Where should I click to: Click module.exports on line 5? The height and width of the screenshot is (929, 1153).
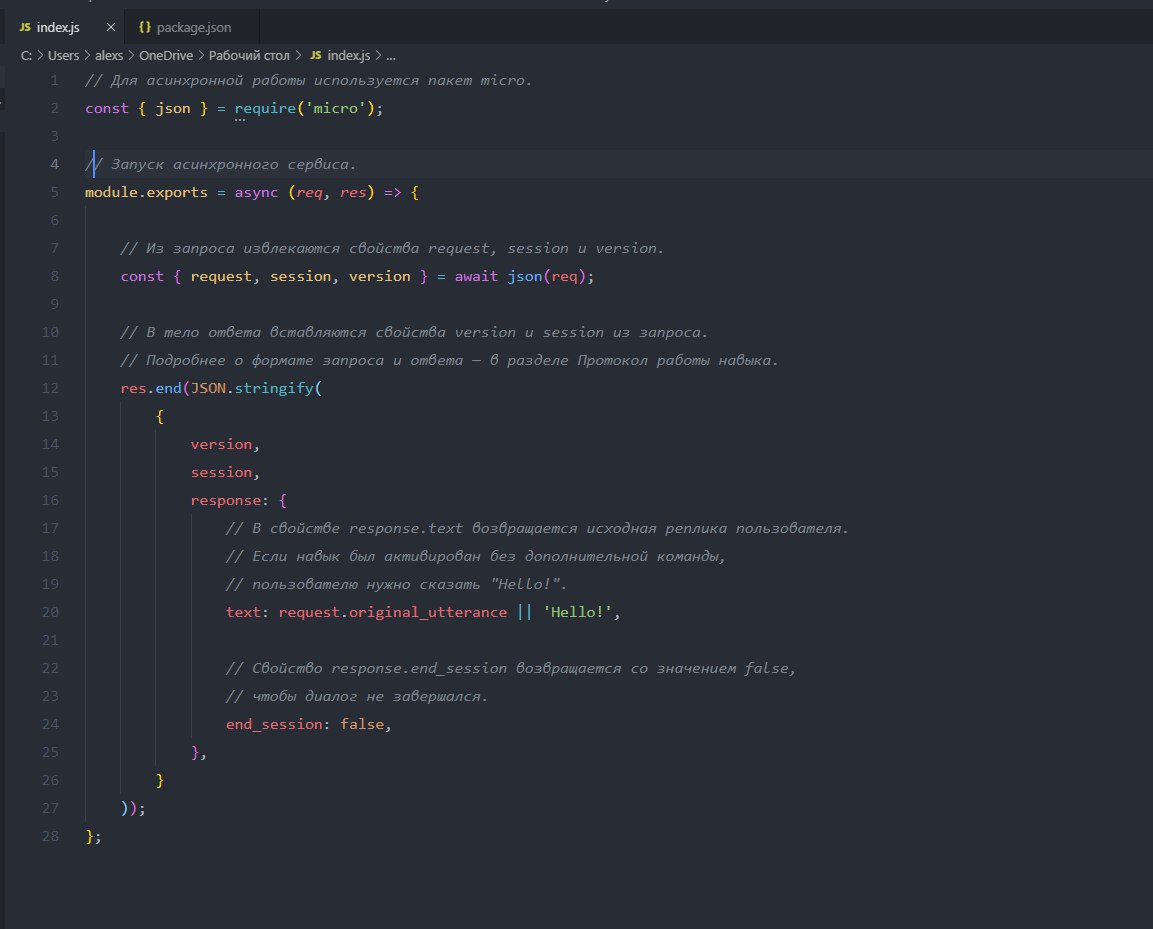pos(146,192)
